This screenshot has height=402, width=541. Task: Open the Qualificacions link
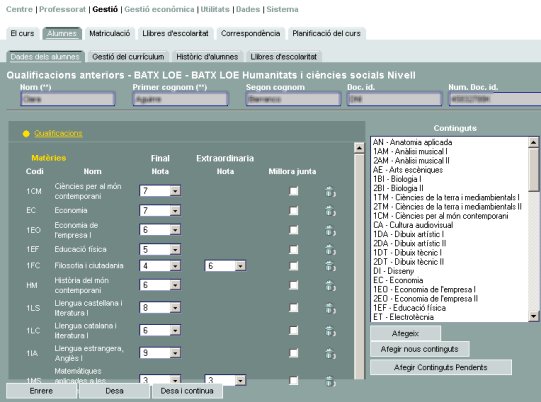58,134
